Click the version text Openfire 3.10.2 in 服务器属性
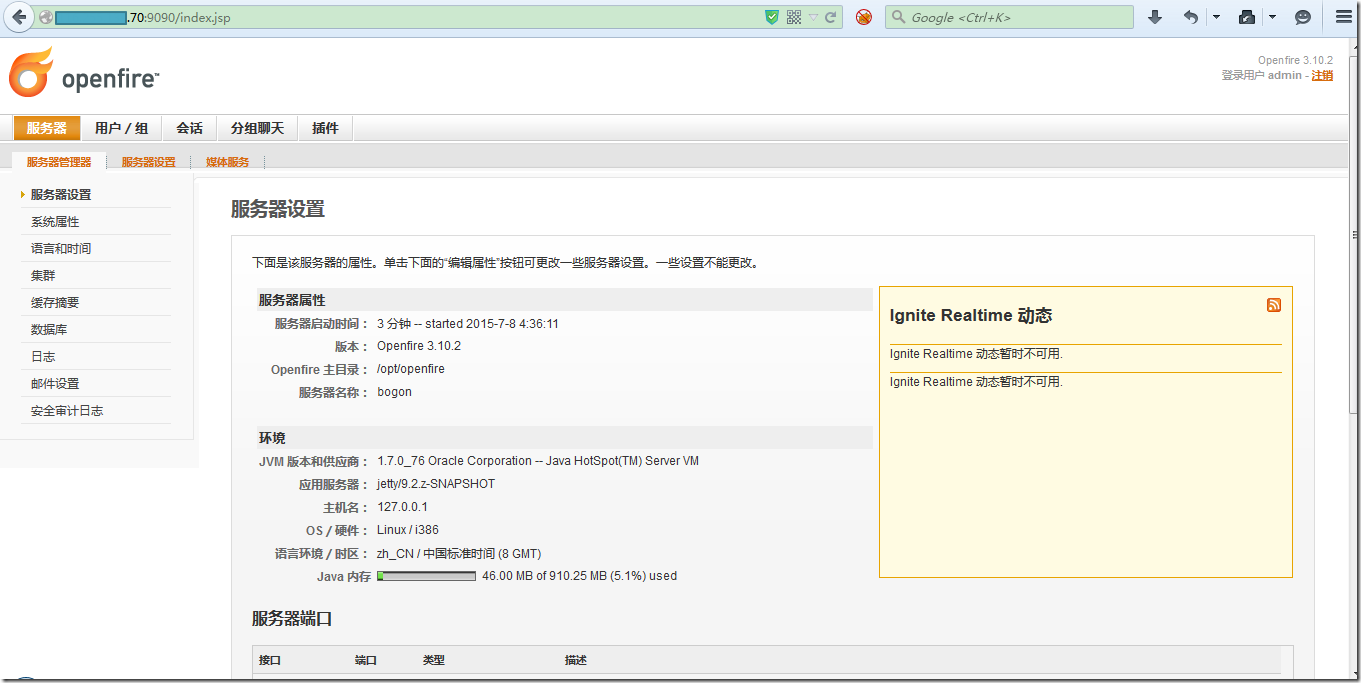Viewport: 1361px width, 683px height. (419, 346)
